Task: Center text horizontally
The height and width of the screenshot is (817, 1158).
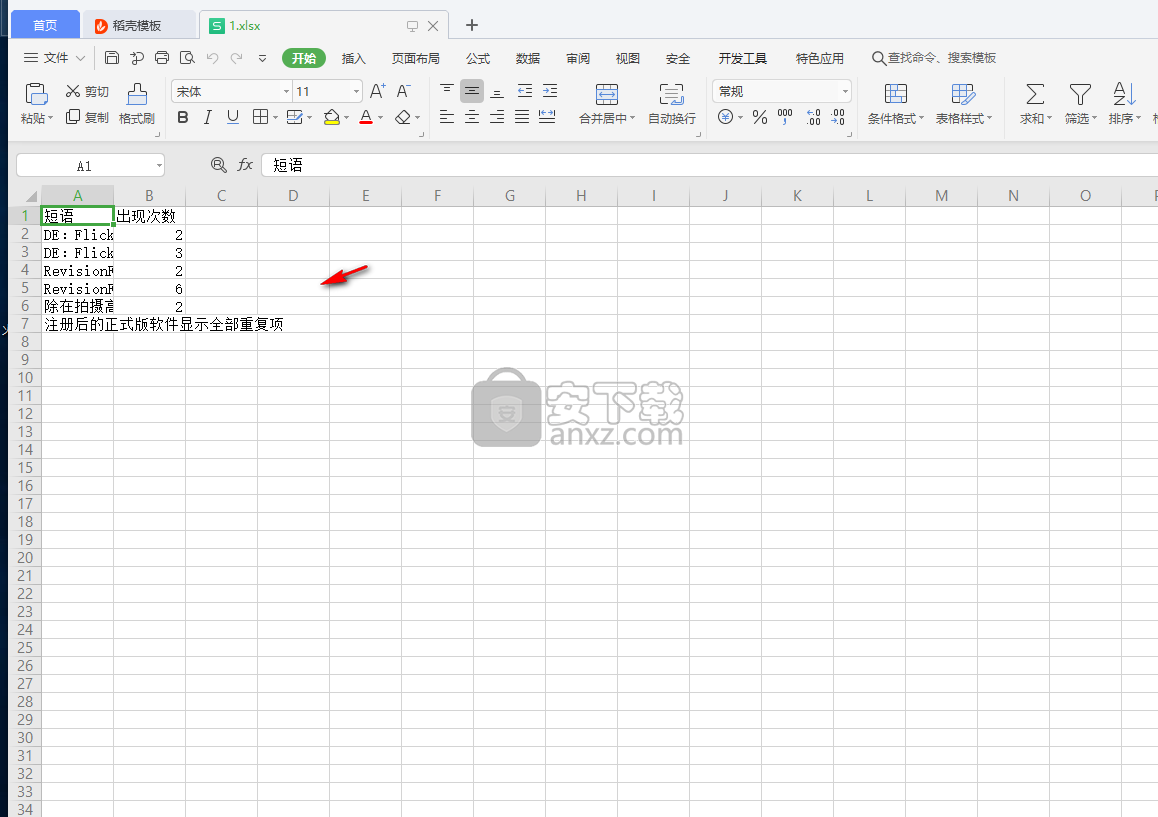Action: coord(472,117)
